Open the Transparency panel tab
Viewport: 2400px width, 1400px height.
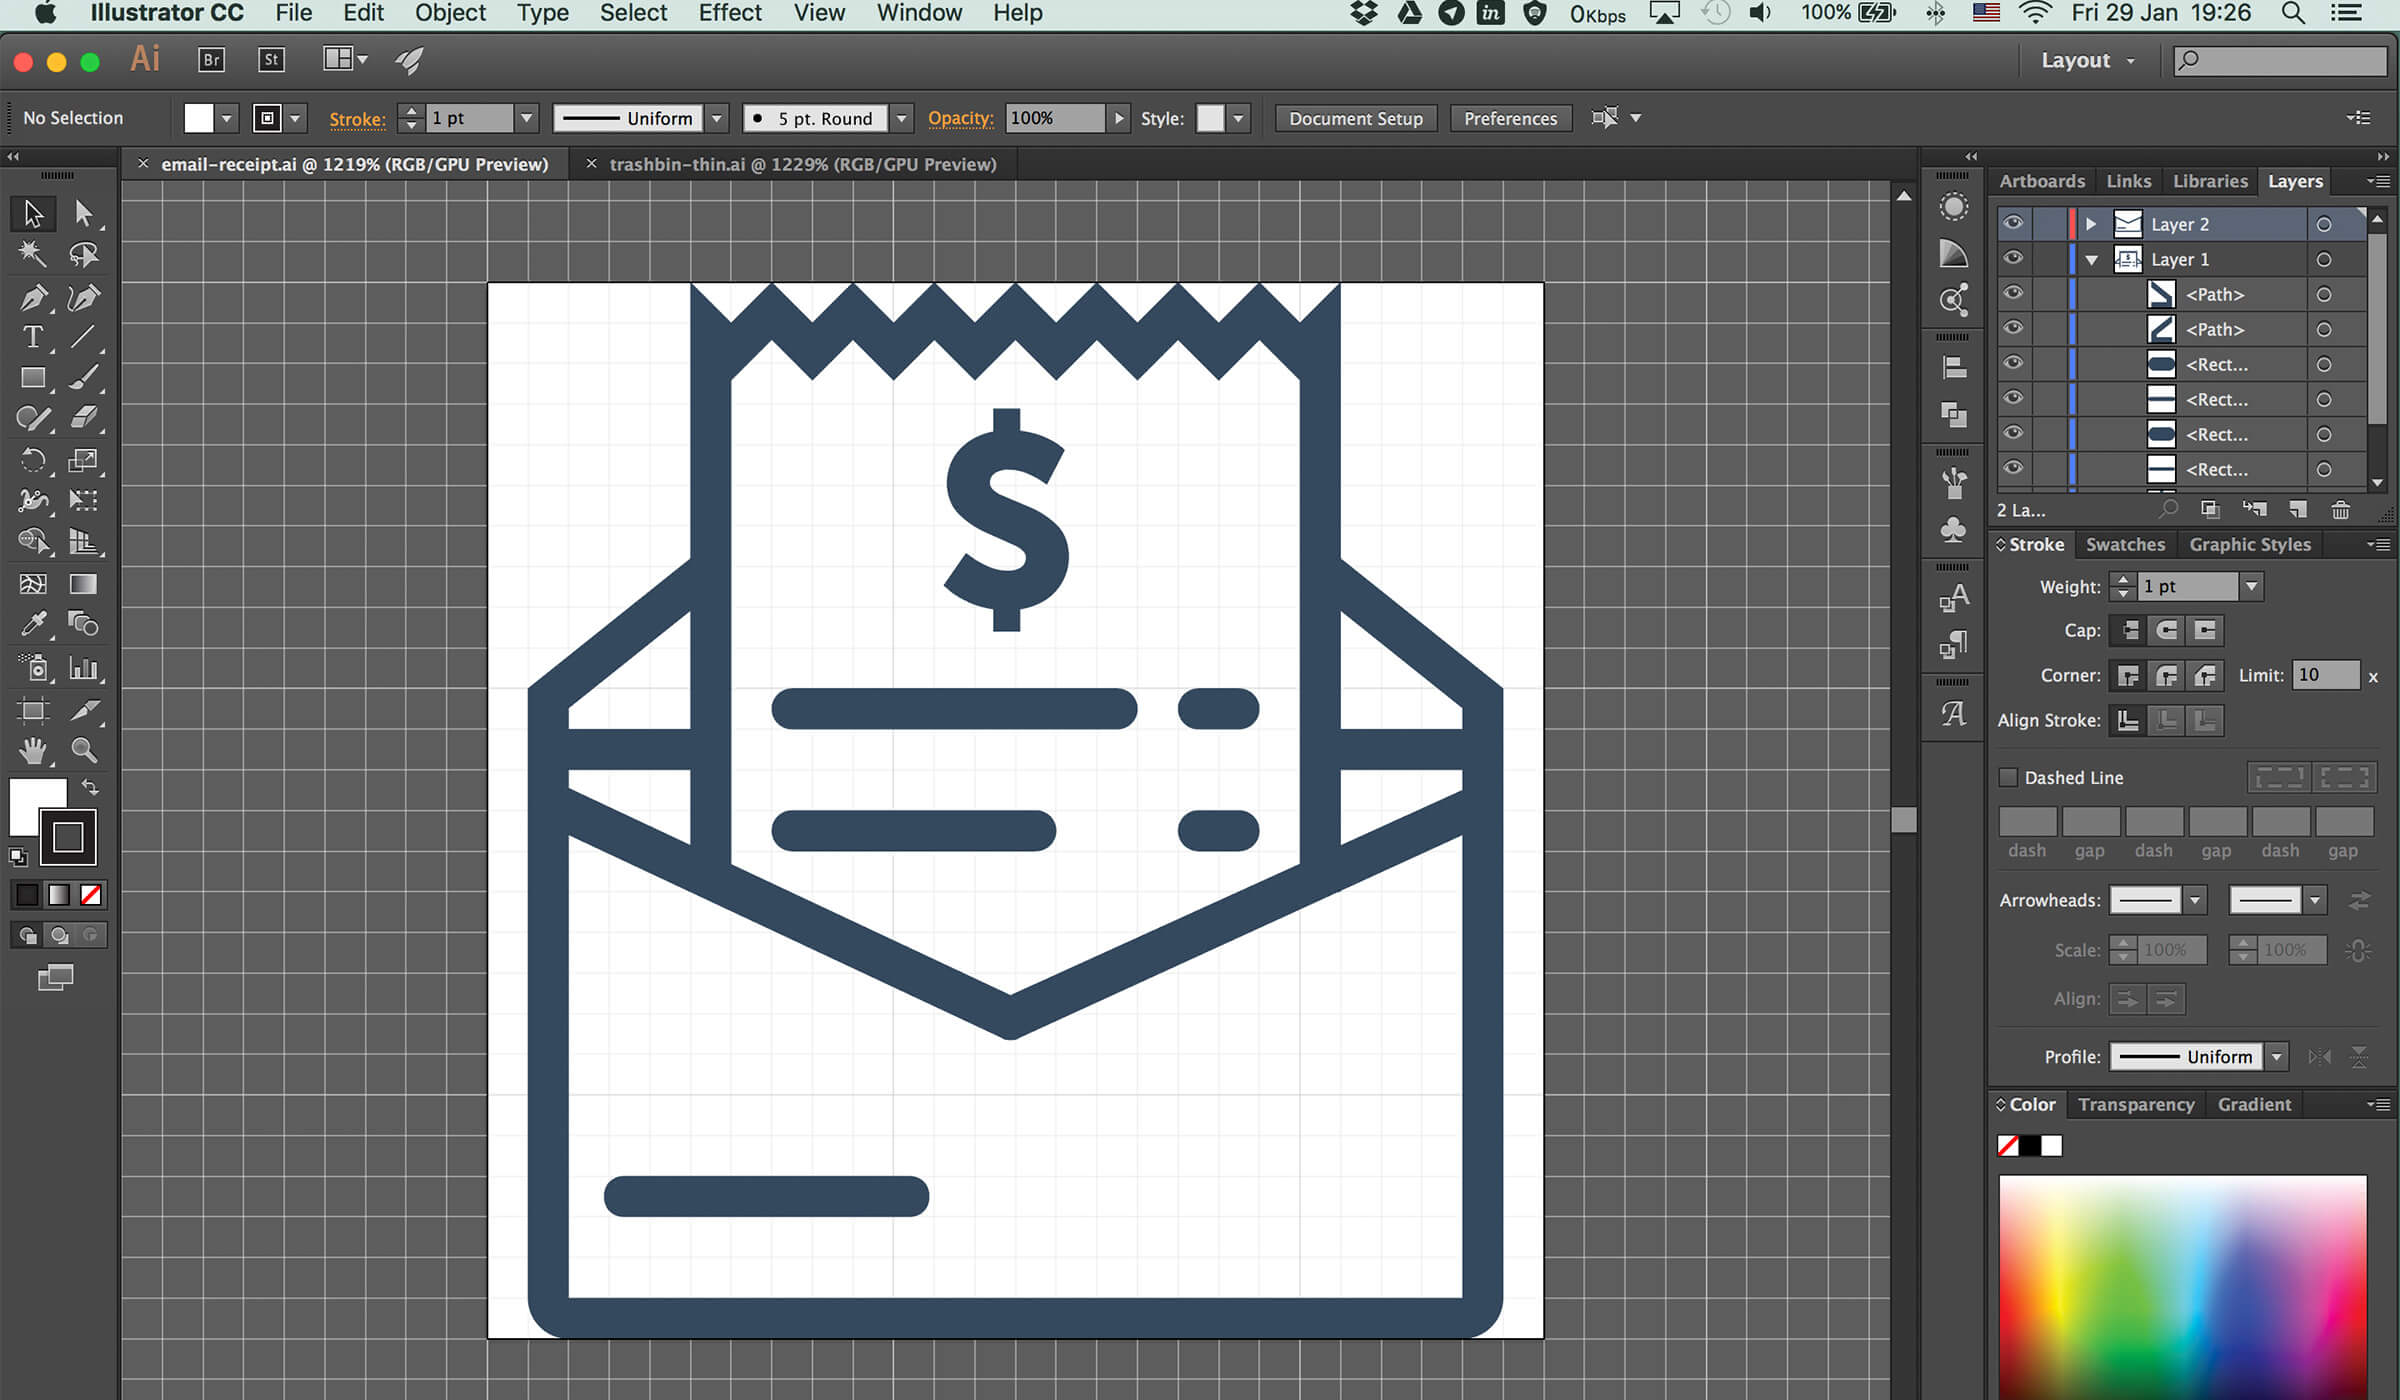coord(2136,1104)
